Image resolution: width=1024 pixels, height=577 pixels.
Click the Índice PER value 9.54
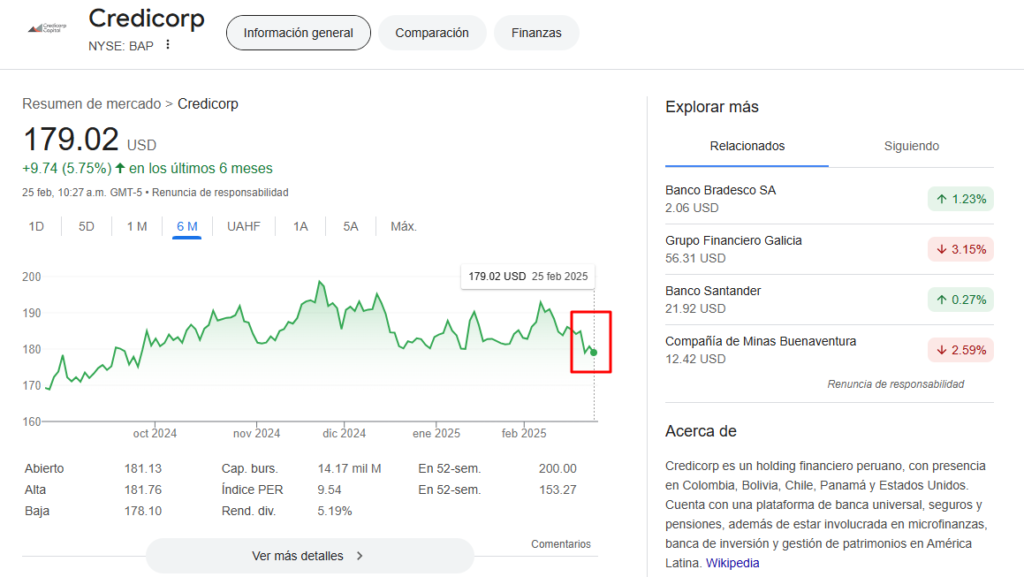(330, 490)
